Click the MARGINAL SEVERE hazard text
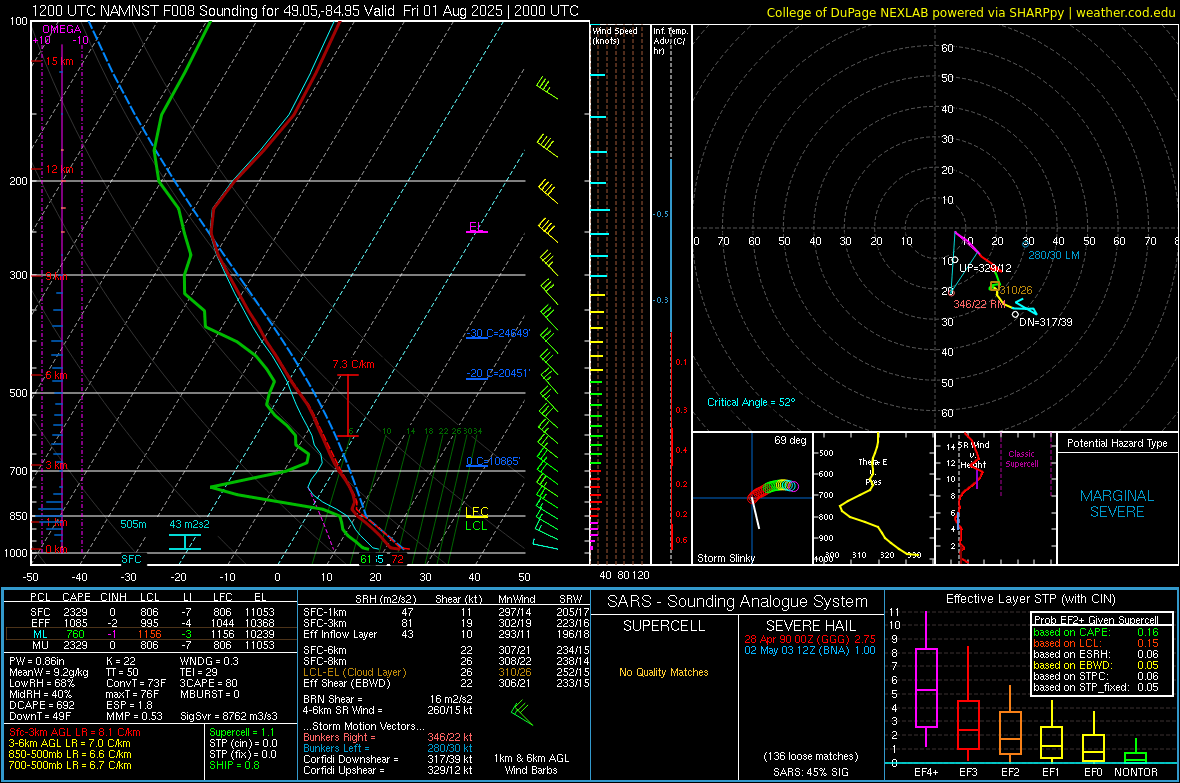 point(1117,504)
